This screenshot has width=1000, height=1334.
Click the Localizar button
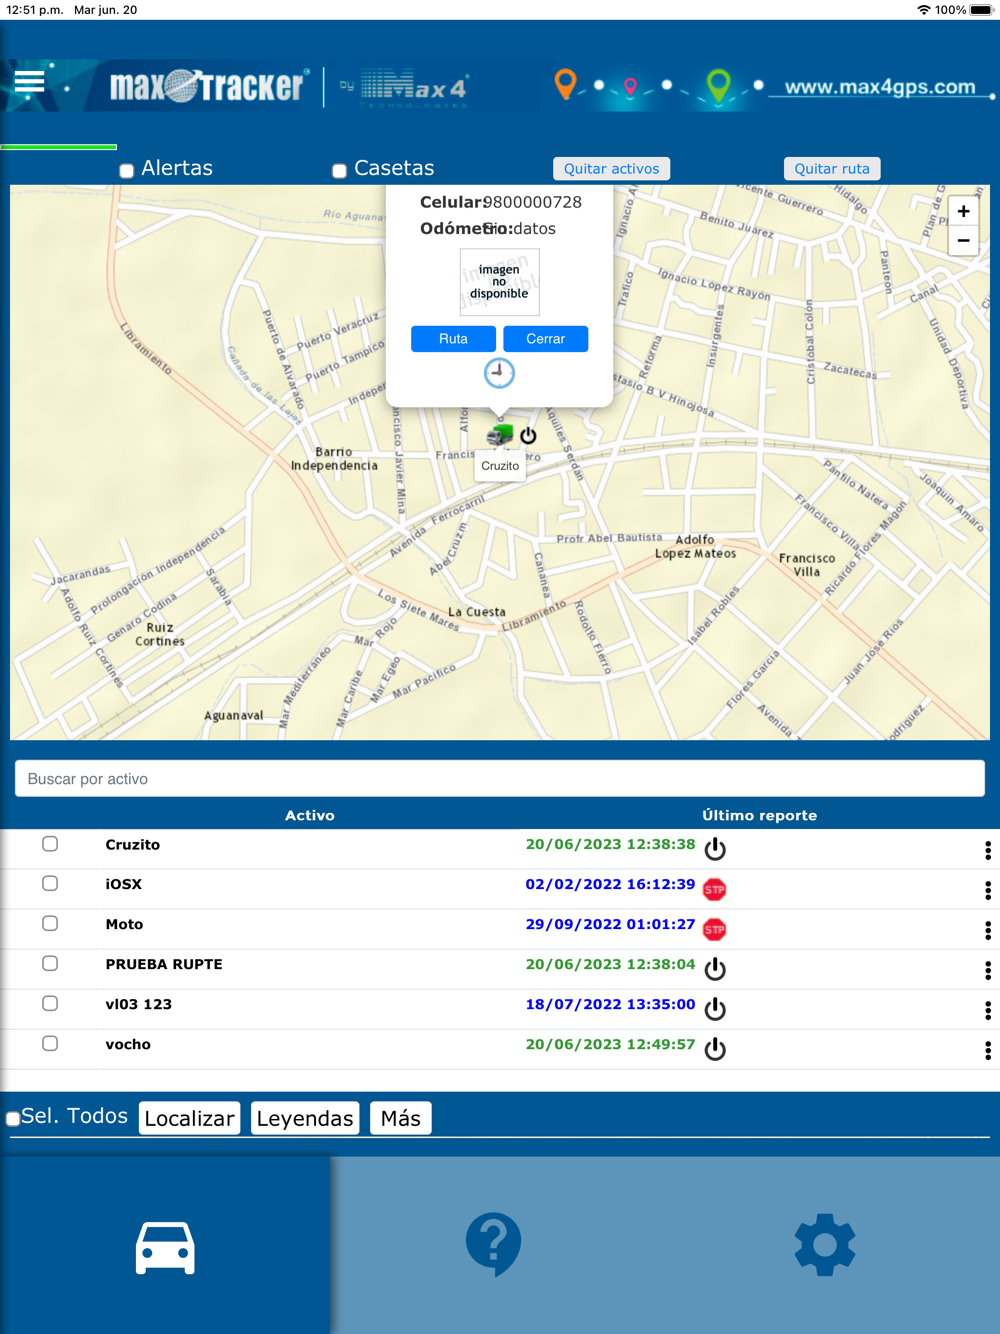(x=189, y=1118)
